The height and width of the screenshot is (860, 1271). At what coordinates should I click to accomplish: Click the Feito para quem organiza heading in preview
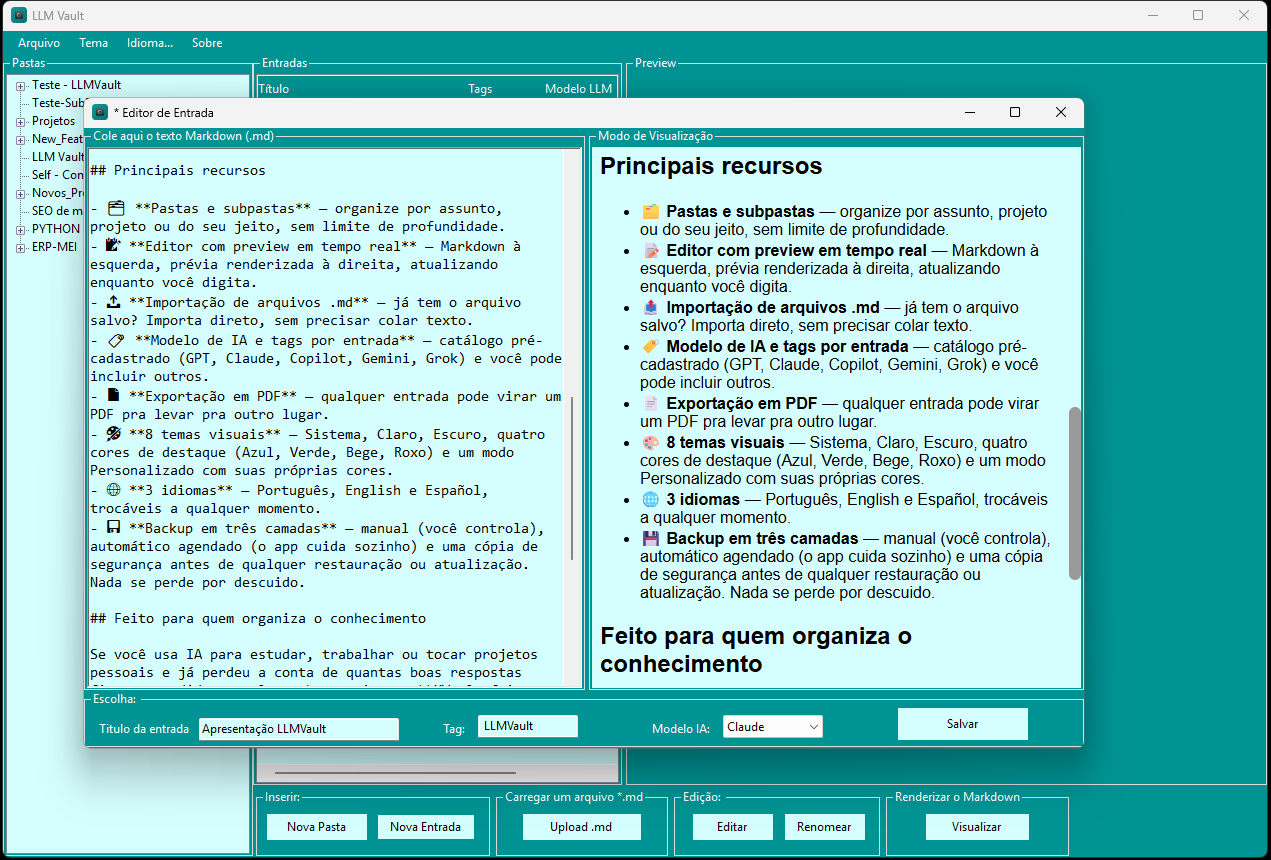coord(755,649)
